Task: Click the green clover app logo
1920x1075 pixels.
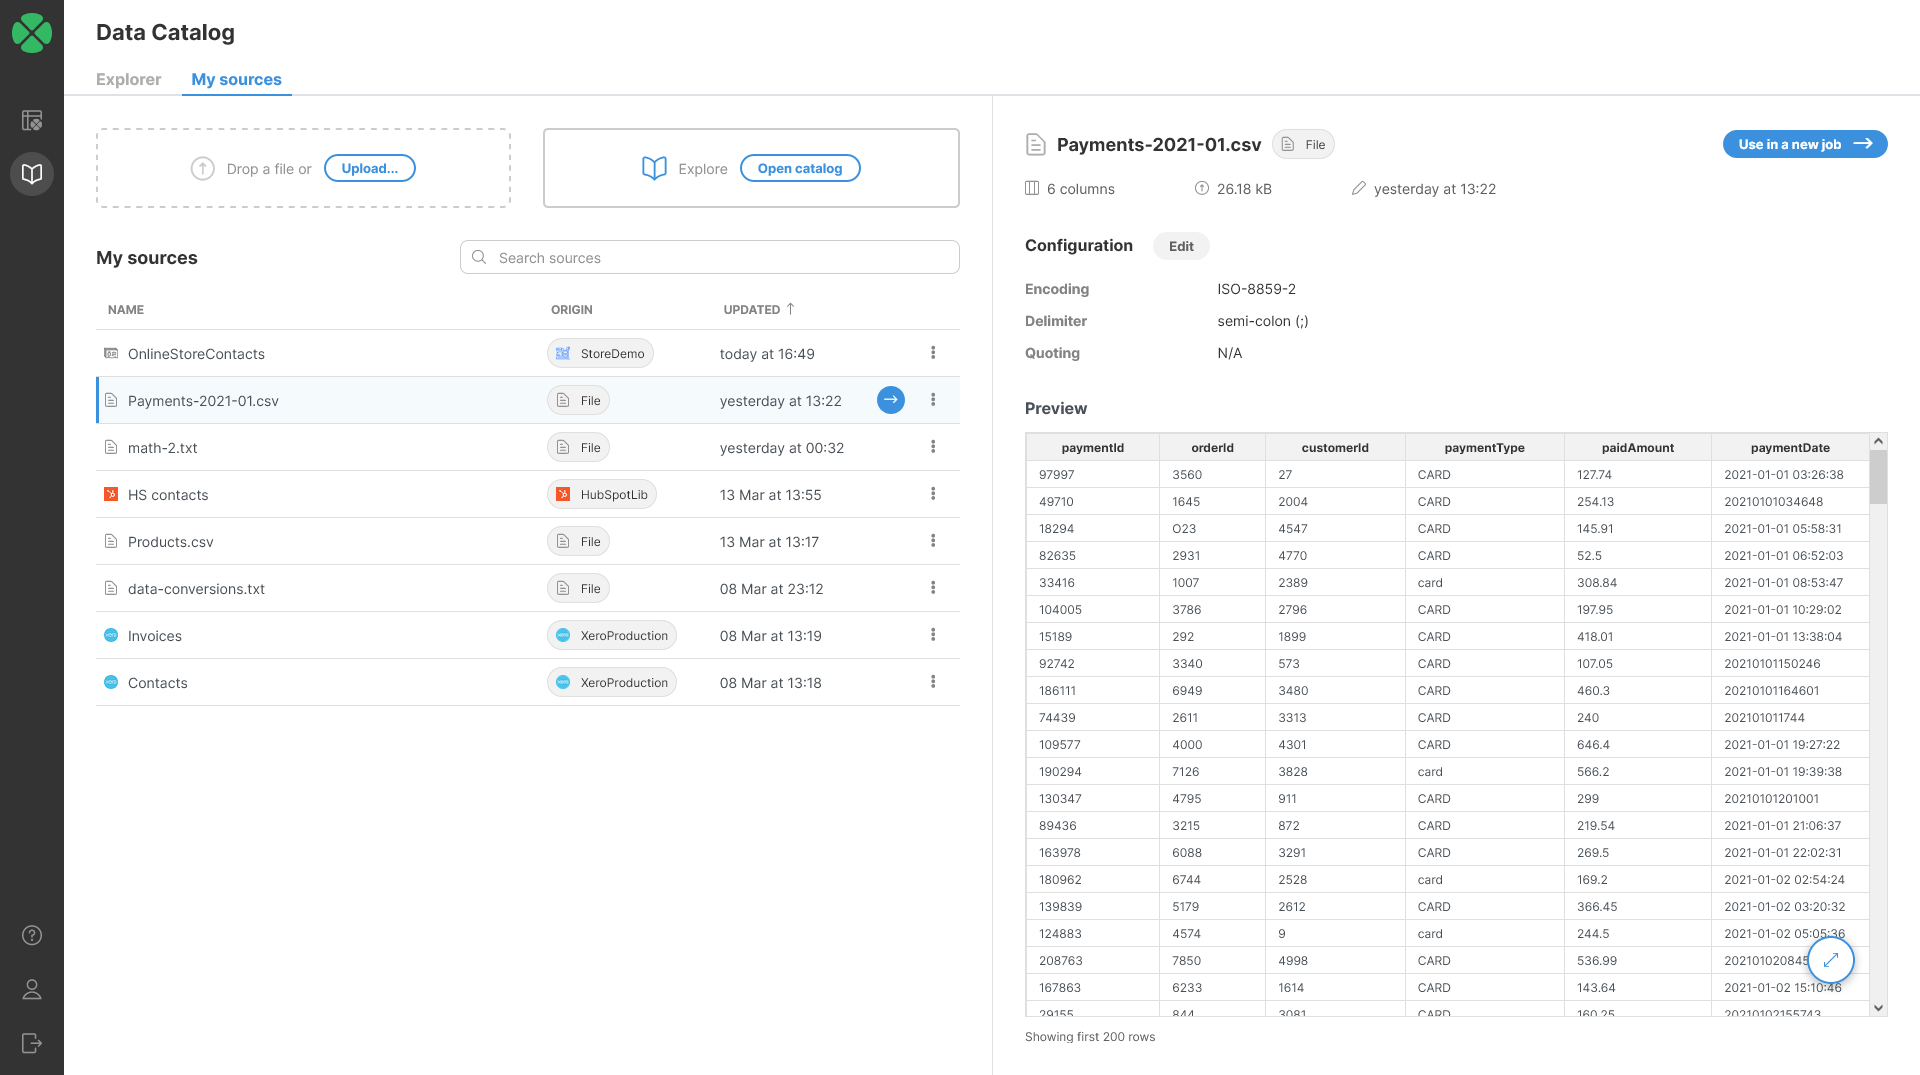Action: click(x=32, y=32)
